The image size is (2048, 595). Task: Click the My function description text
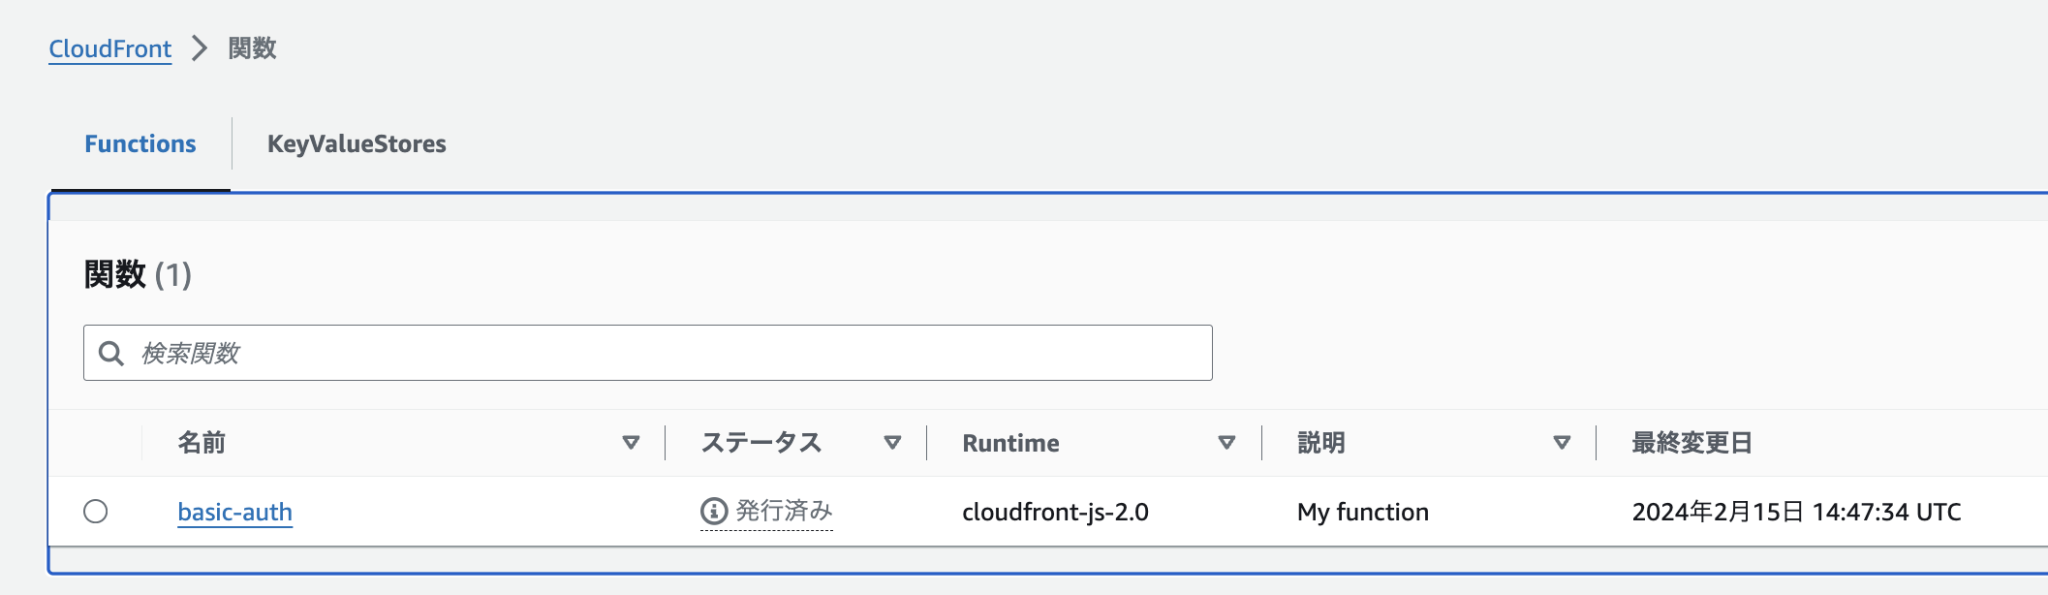[1361, 511]
